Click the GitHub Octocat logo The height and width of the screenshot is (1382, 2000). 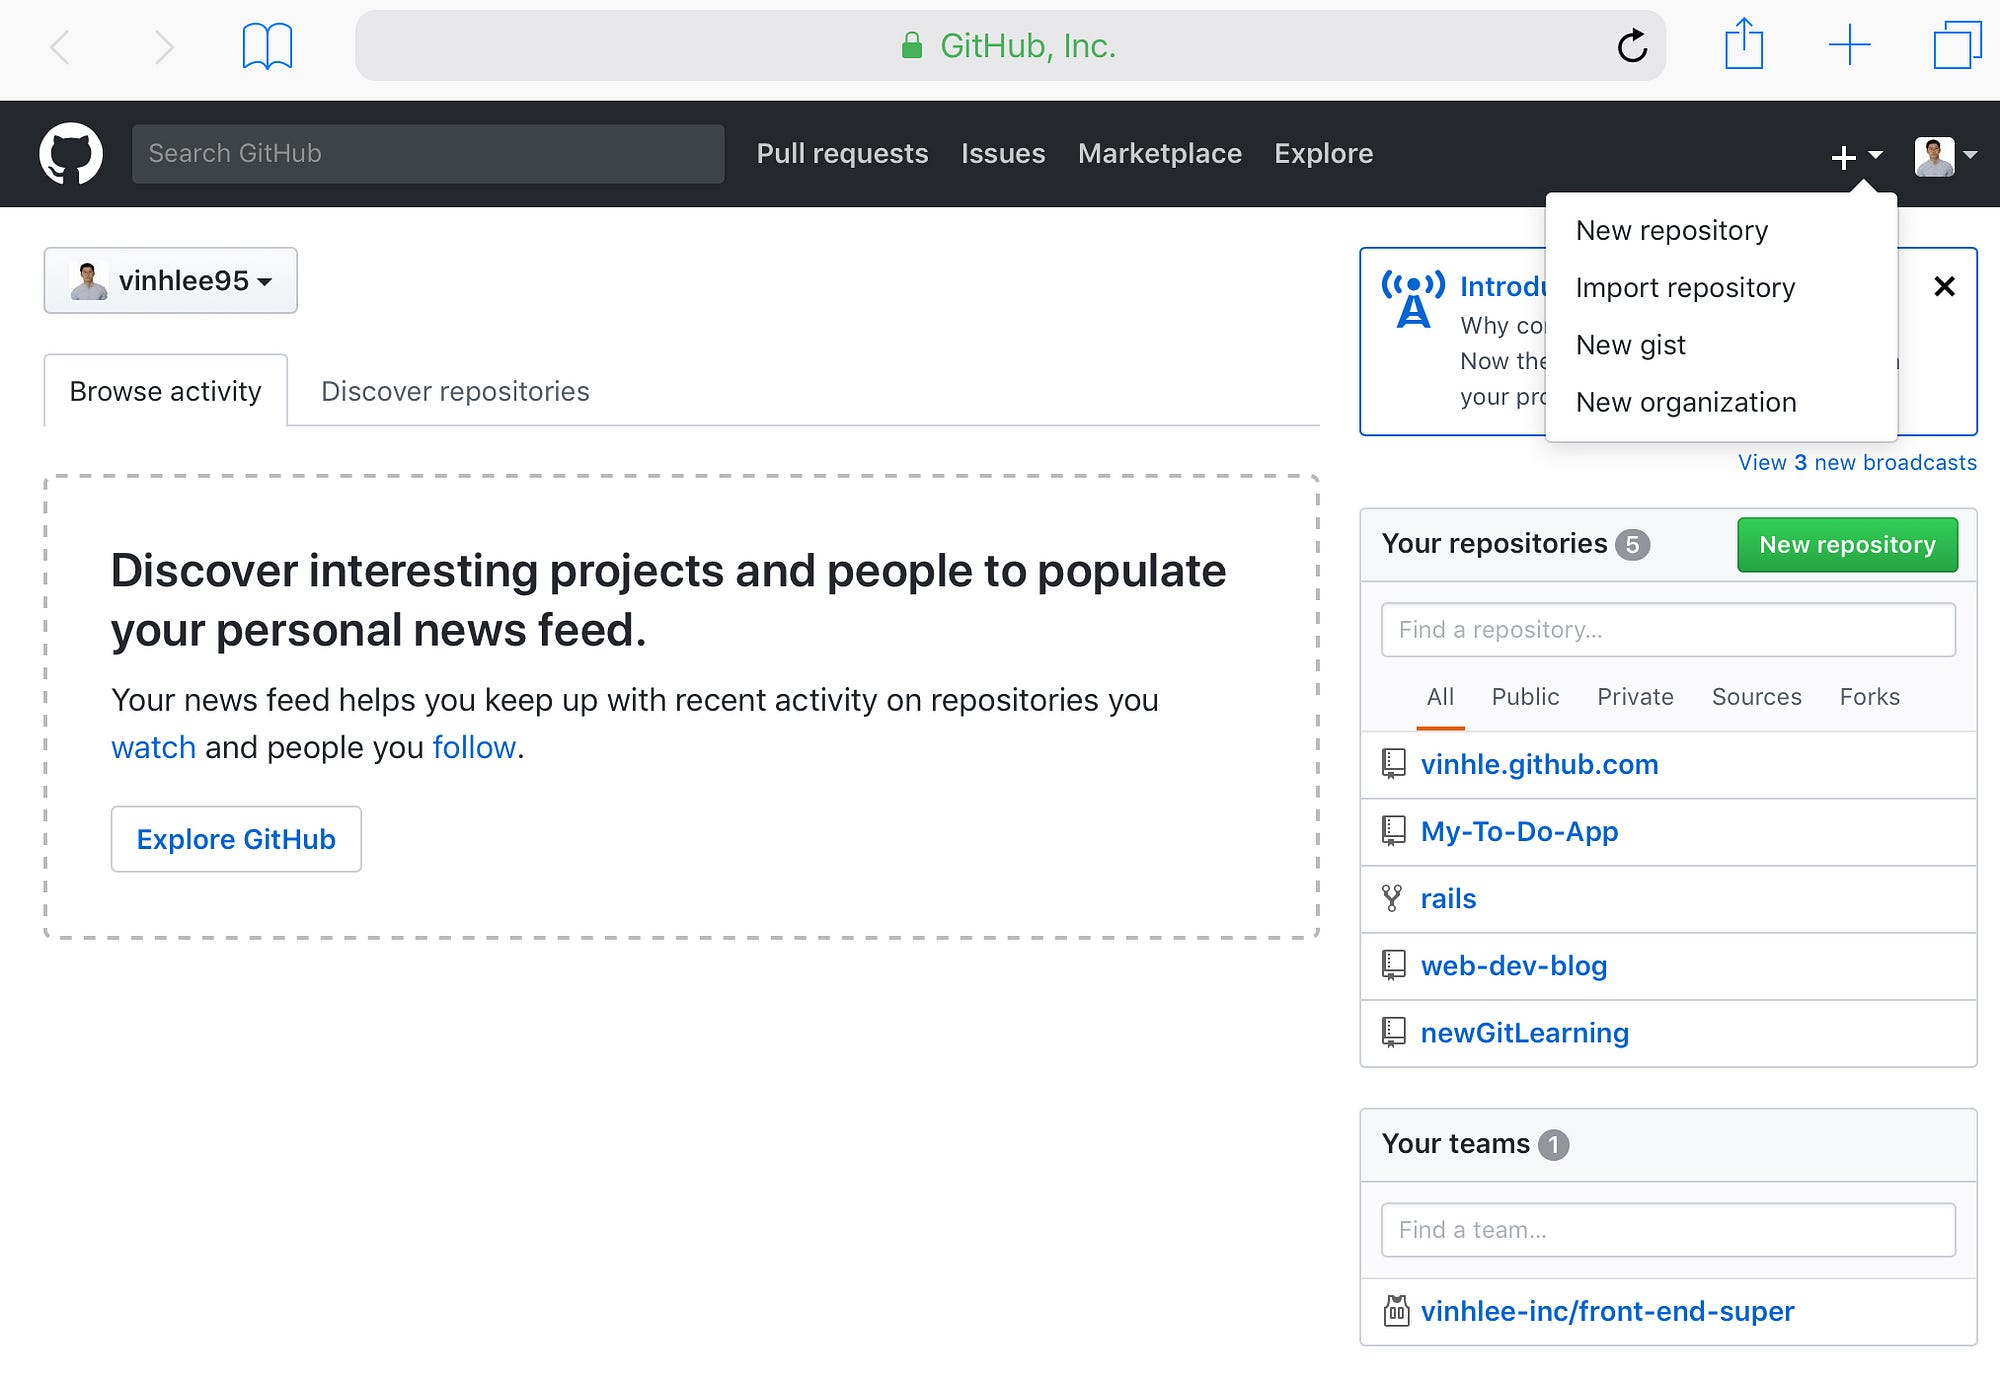pos(71,154)
